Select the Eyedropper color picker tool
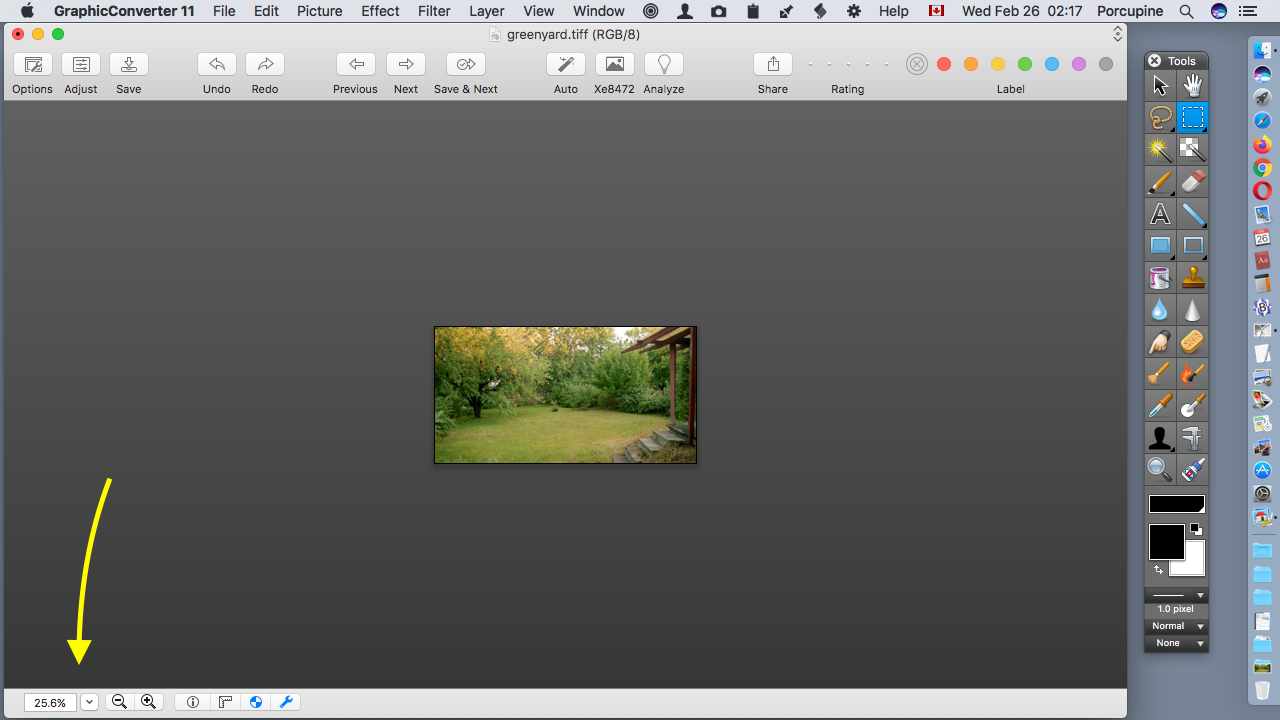The image size is (1280, 720). coord(1160,406)
